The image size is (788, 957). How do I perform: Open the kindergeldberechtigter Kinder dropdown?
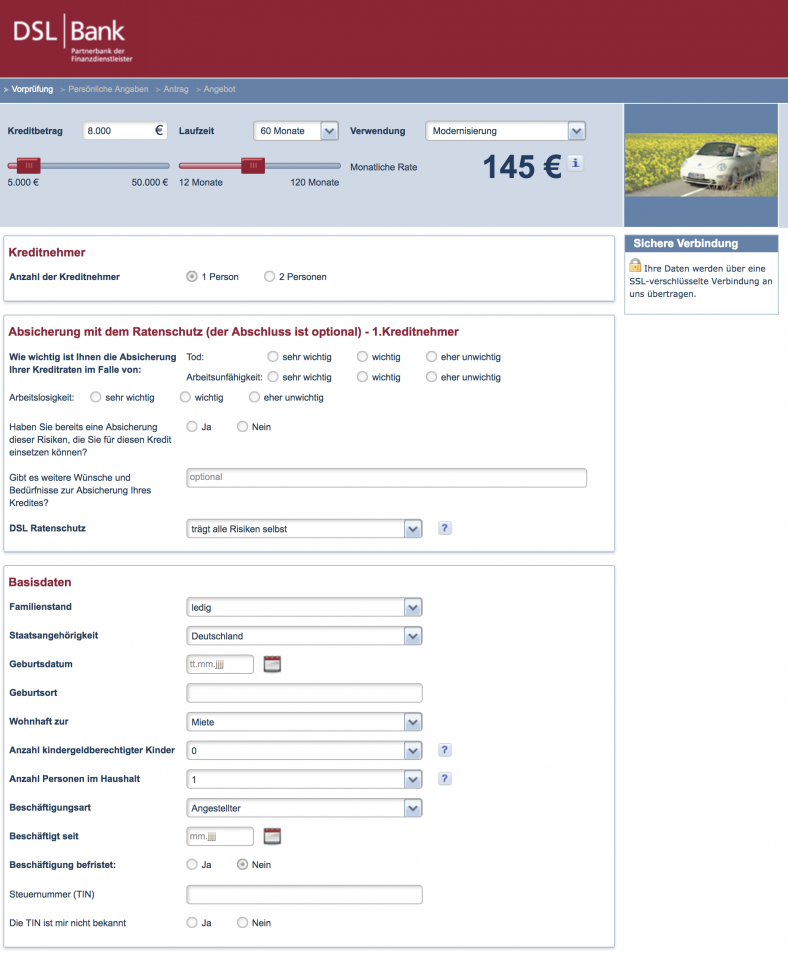304,751
